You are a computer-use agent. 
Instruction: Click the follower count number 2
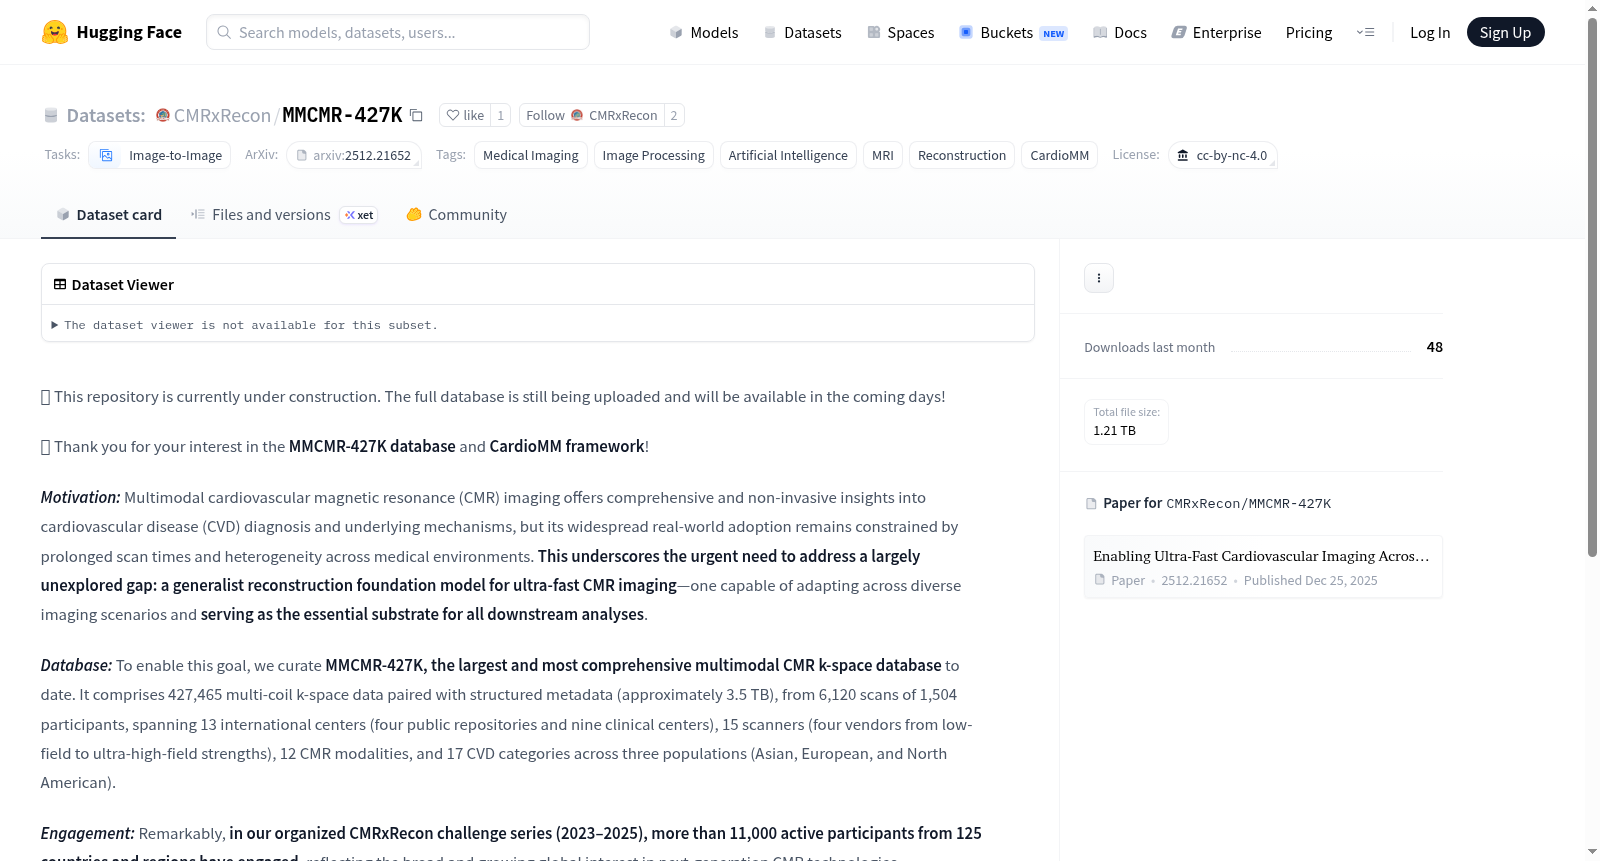pos(674,115)
